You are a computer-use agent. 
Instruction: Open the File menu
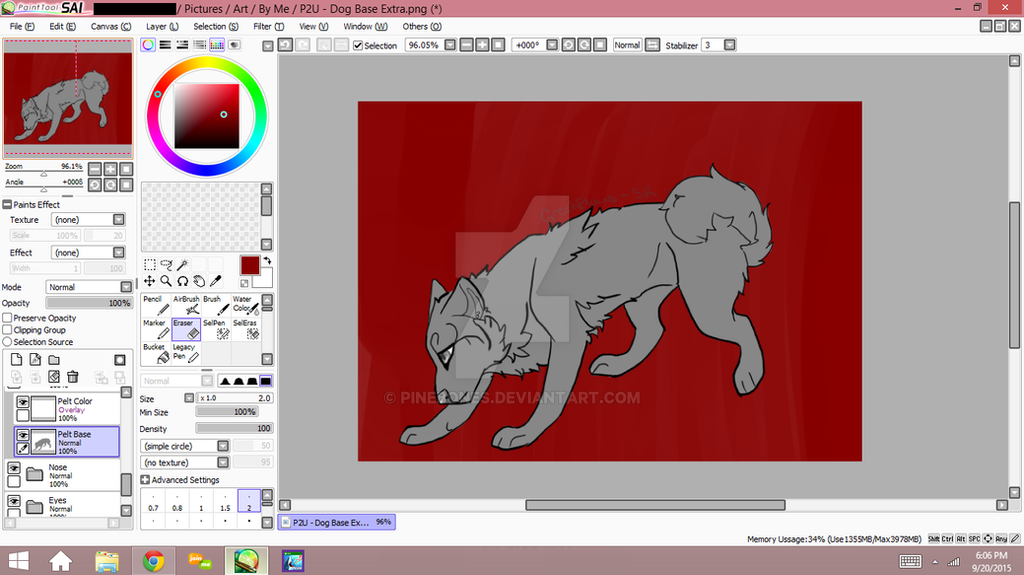(22, 26)
